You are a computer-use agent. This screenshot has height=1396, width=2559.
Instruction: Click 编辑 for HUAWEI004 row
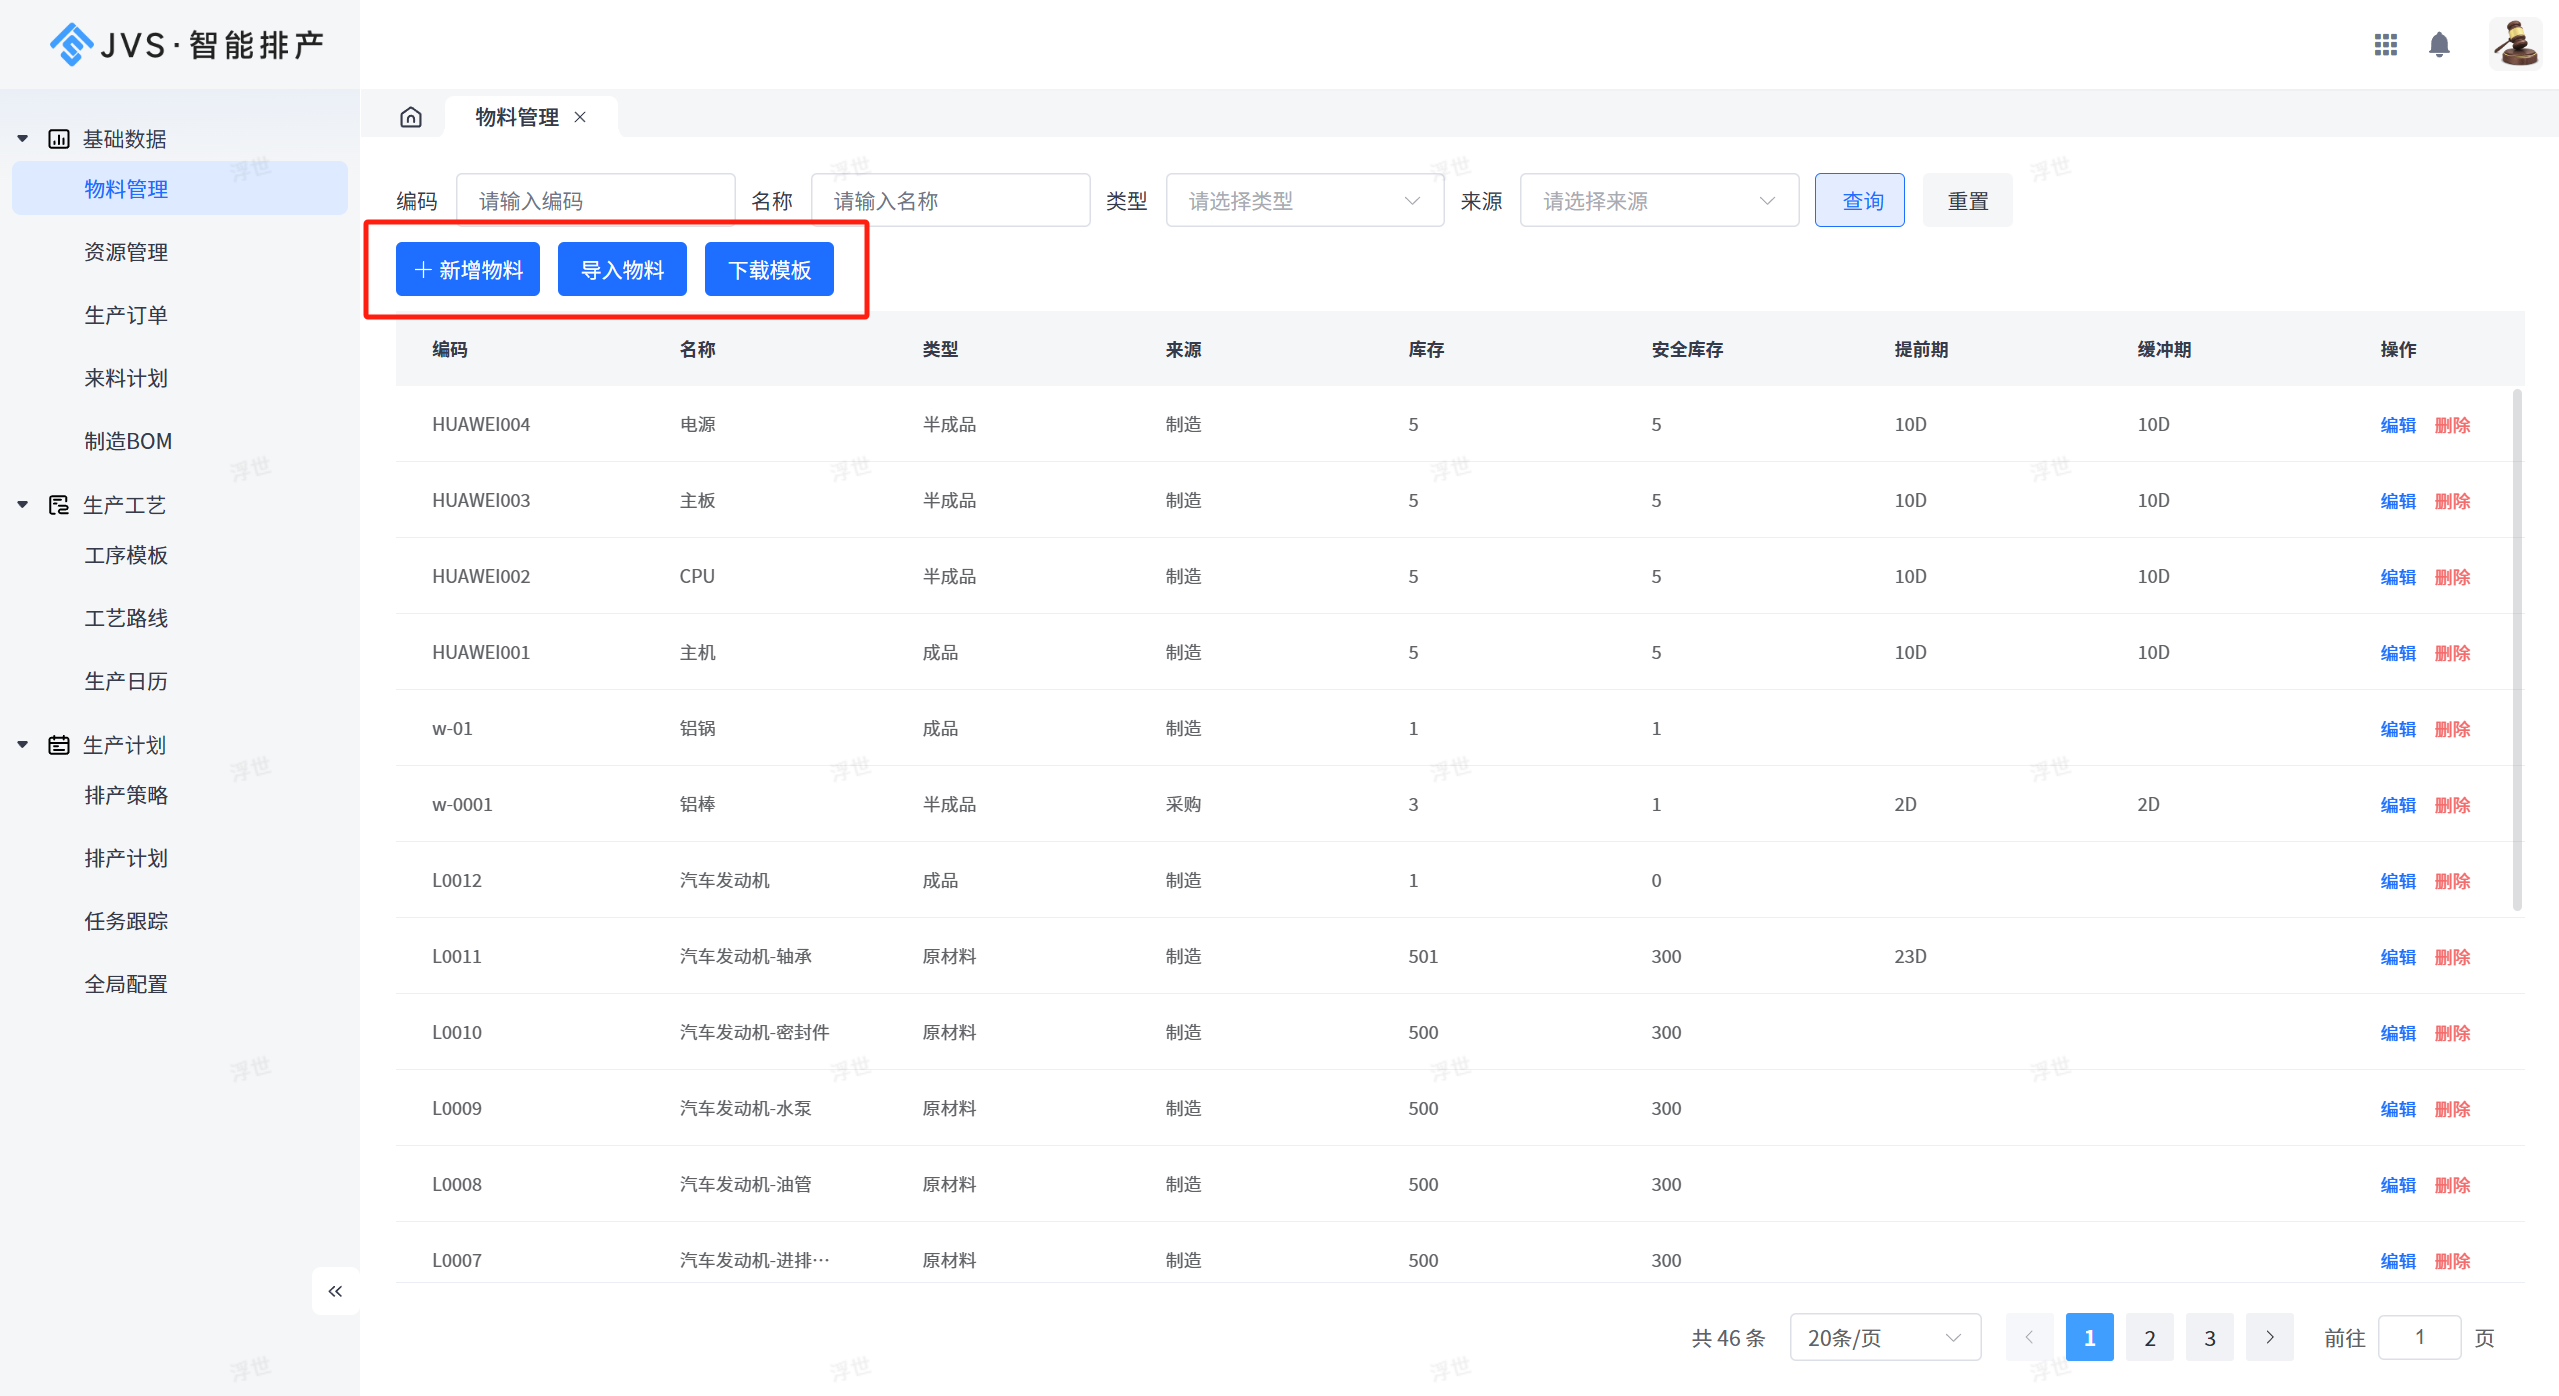[x=2397, y=425]
